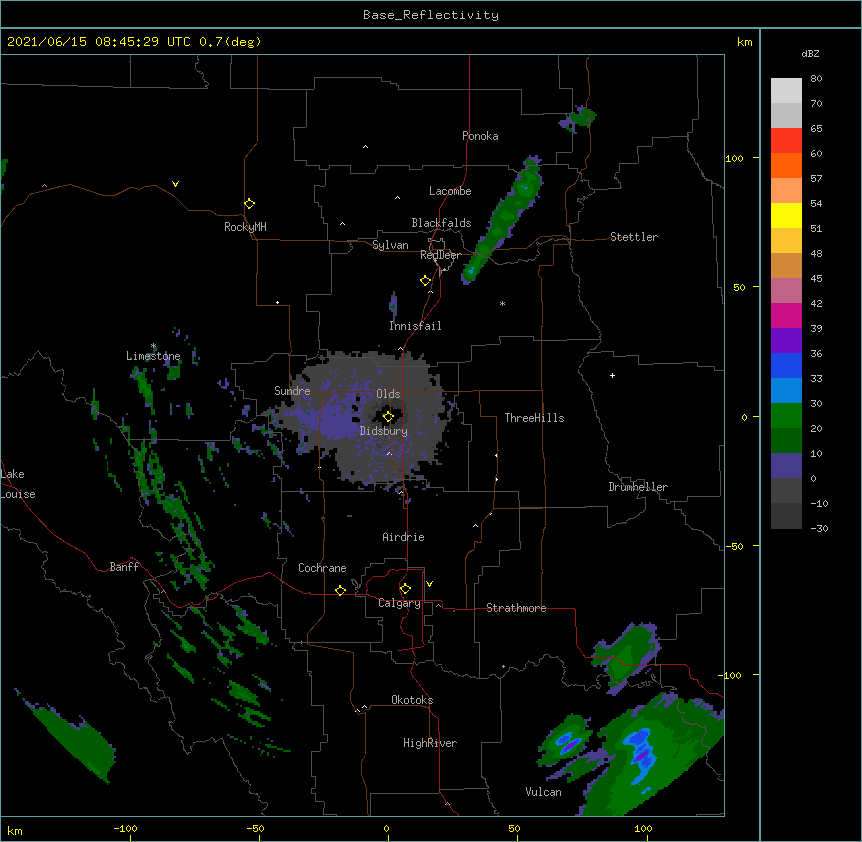This screenshot has height=842, width=862.
Task: Click the green echo band east of RedDeer
Action: coord(503,220)
